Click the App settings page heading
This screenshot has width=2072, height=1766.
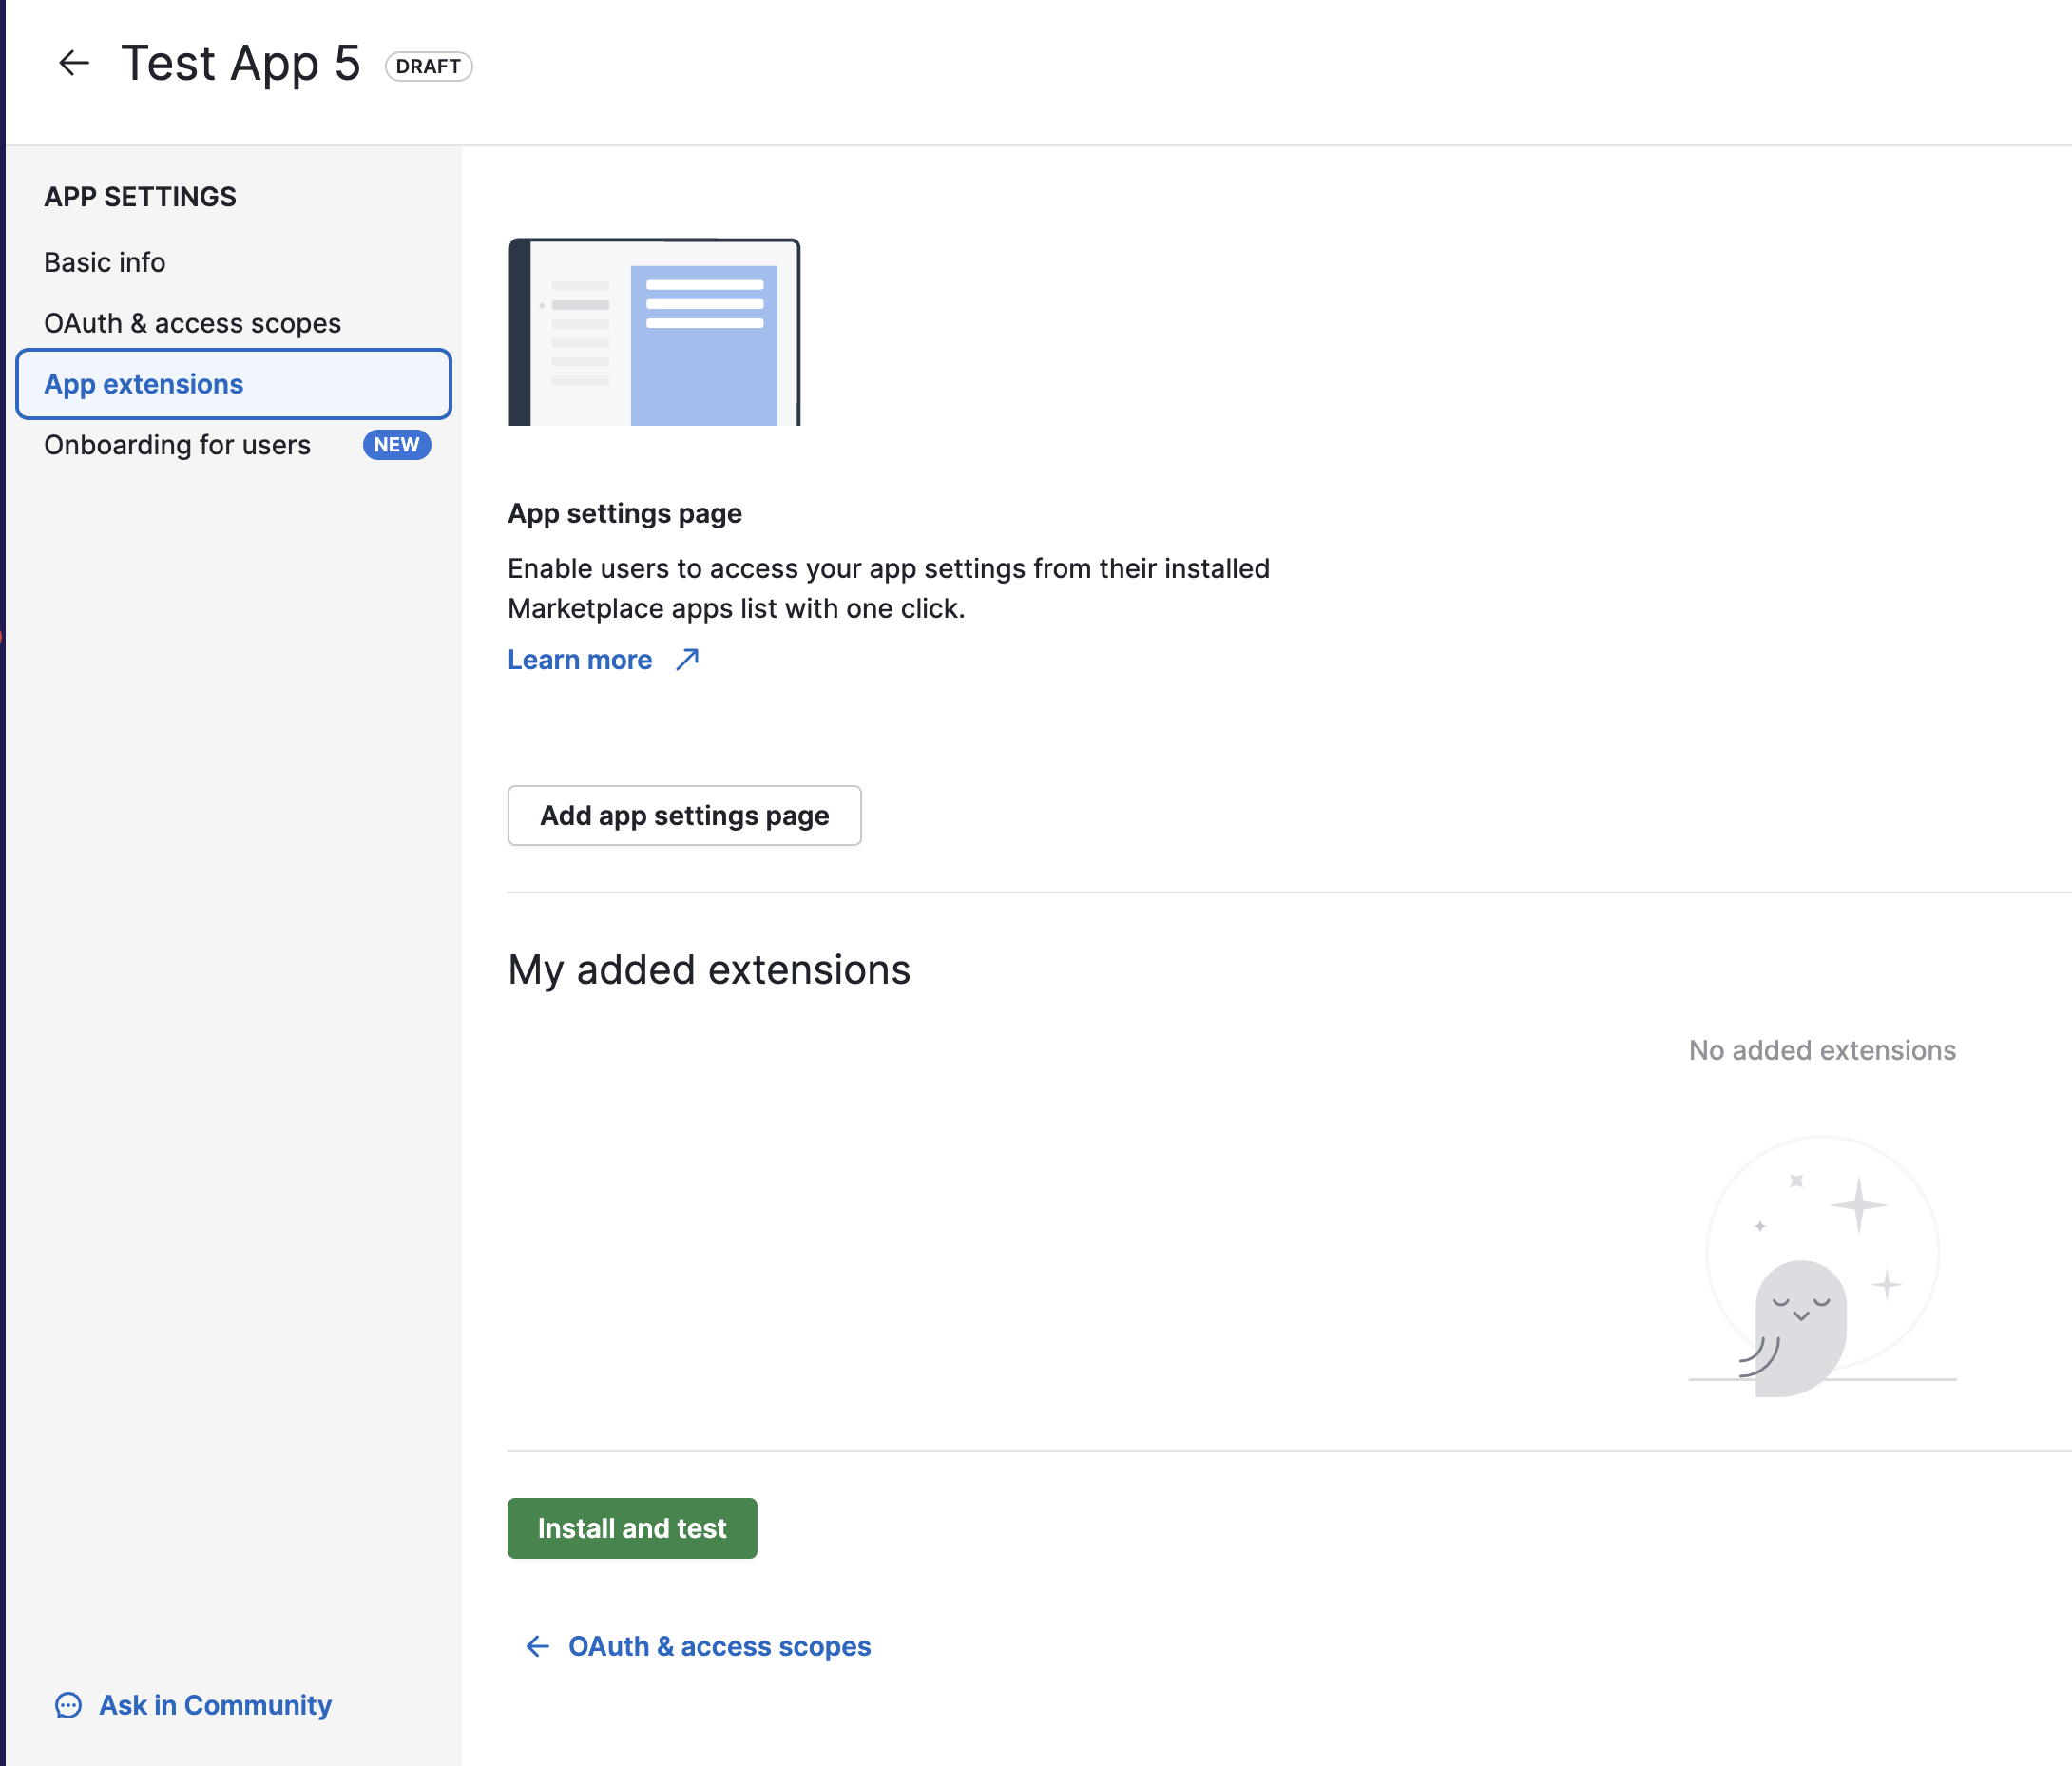(624, 513)
